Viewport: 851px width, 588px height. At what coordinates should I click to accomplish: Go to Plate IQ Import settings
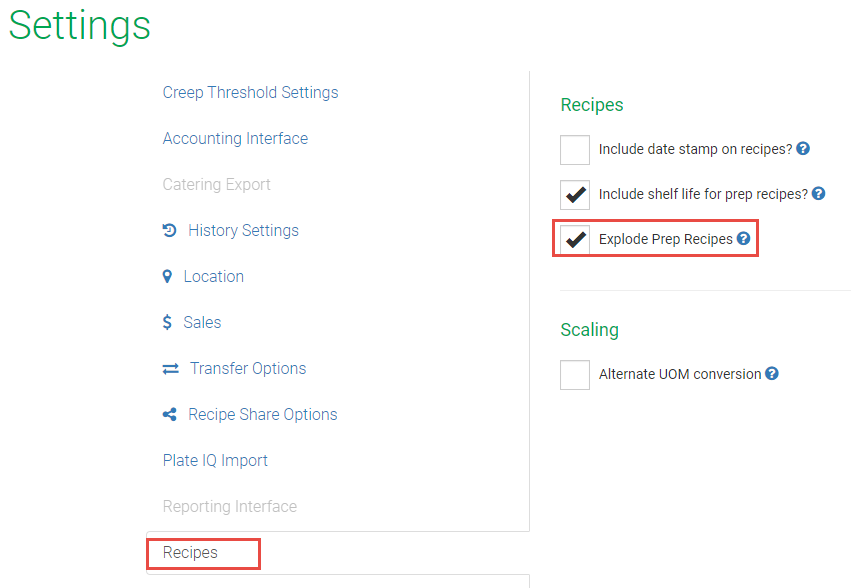(215, 460)
